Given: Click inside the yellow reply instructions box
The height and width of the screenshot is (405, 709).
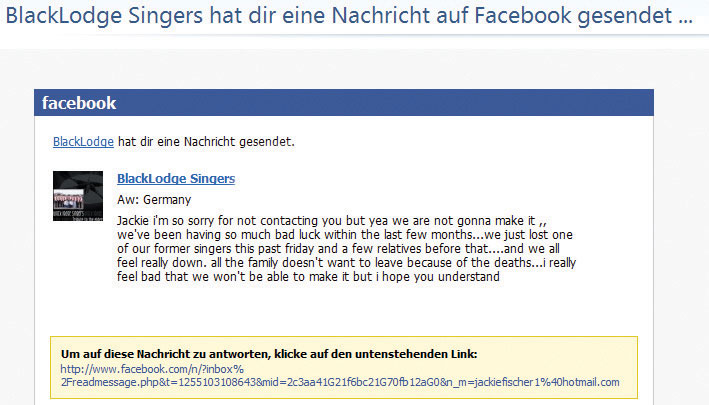Looking at the screenshot, I should (344, 367).
